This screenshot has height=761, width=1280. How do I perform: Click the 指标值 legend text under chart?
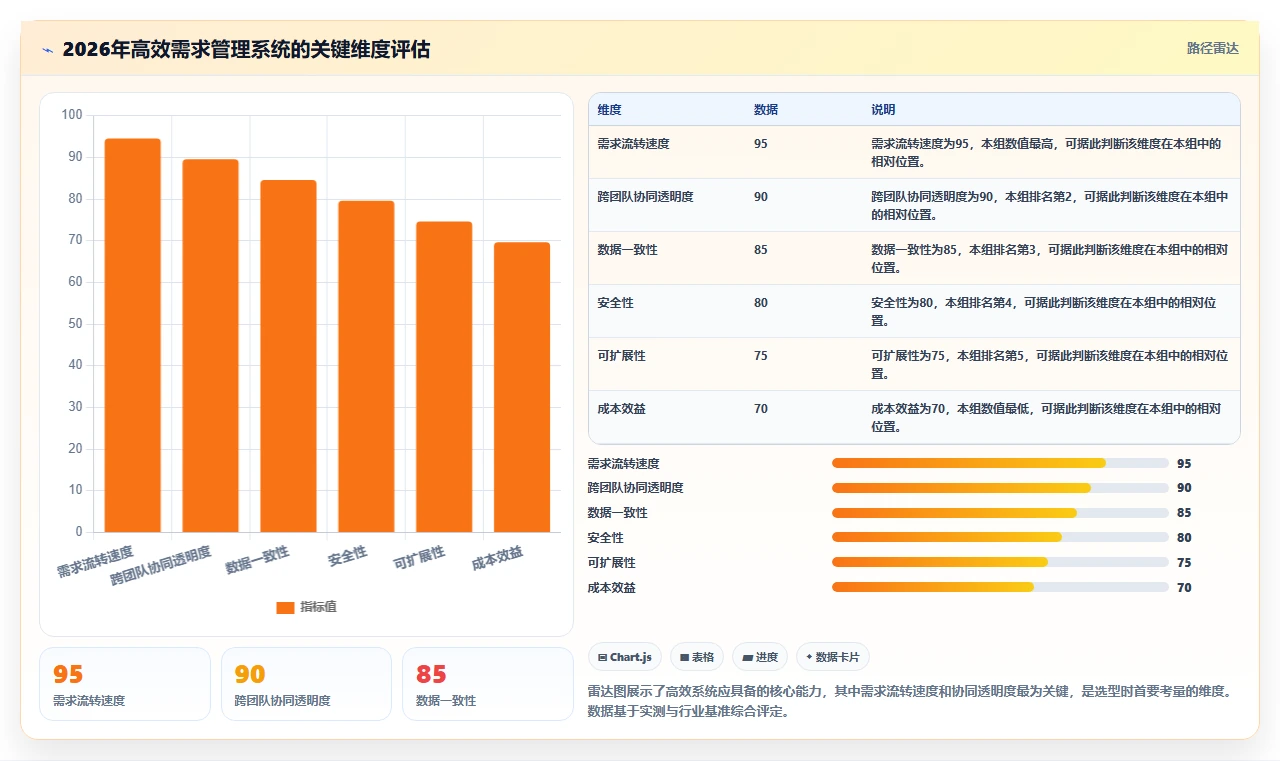pyautogui.click(x=318, y=607)
